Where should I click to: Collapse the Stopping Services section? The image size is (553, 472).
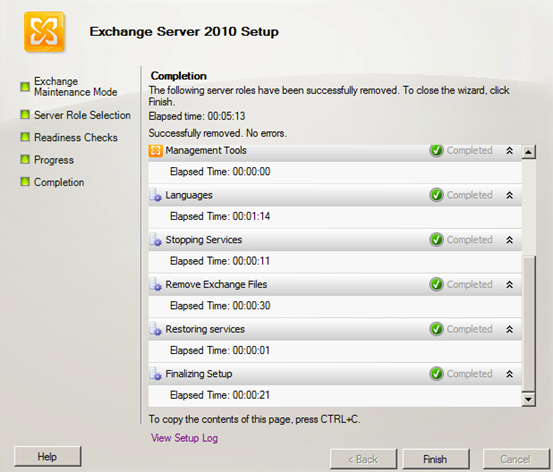(x=509, y=240)
